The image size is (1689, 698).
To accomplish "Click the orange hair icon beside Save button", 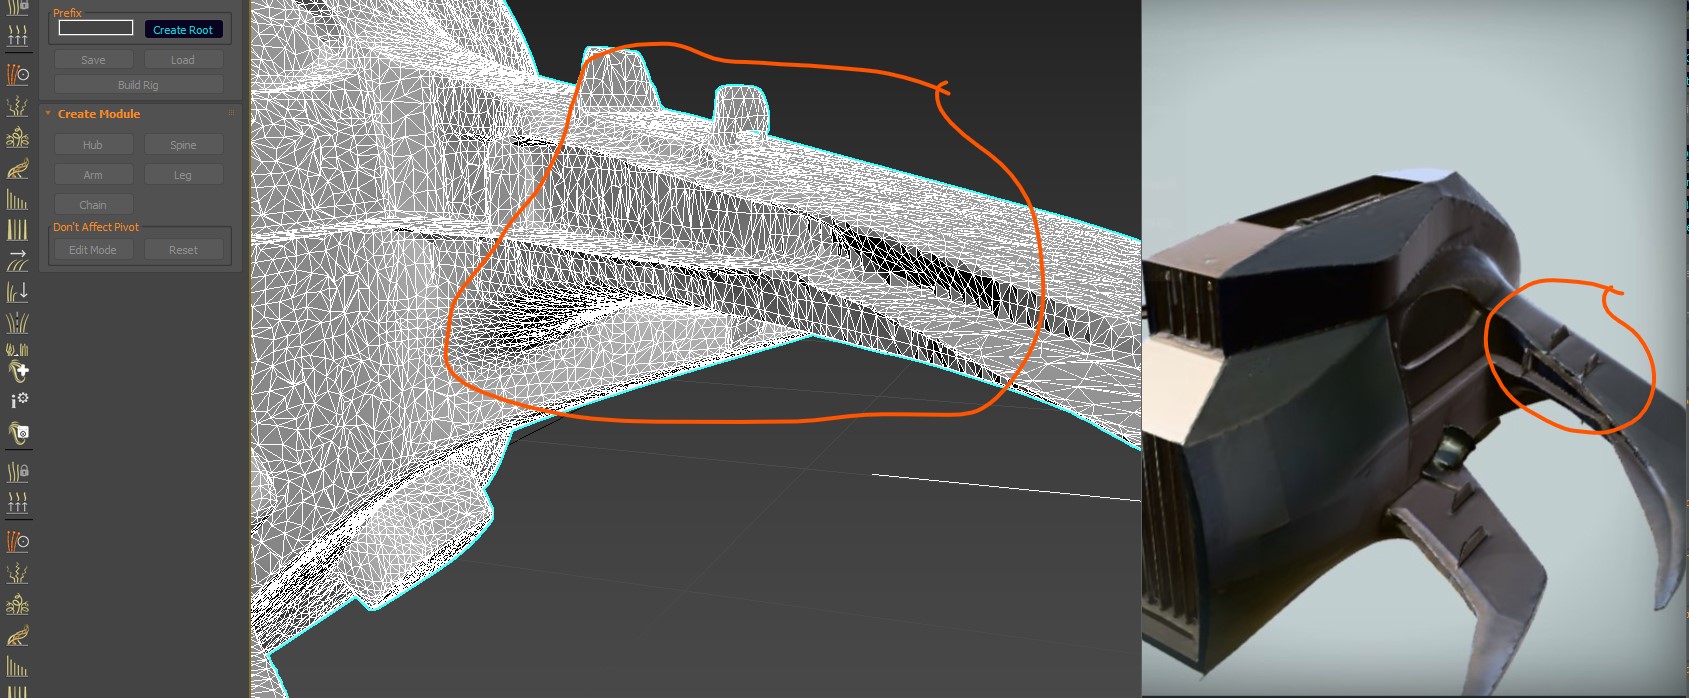I will 18,74.
